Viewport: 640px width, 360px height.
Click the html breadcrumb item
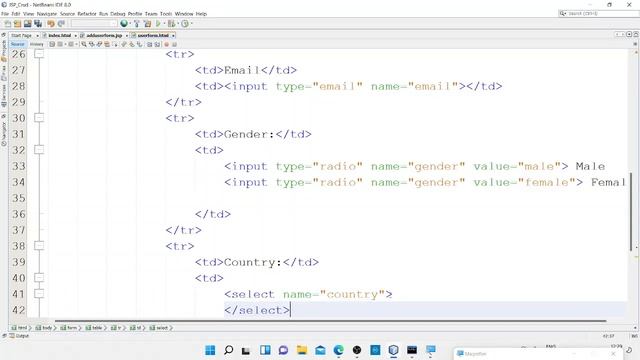click(x=19, y=328)
